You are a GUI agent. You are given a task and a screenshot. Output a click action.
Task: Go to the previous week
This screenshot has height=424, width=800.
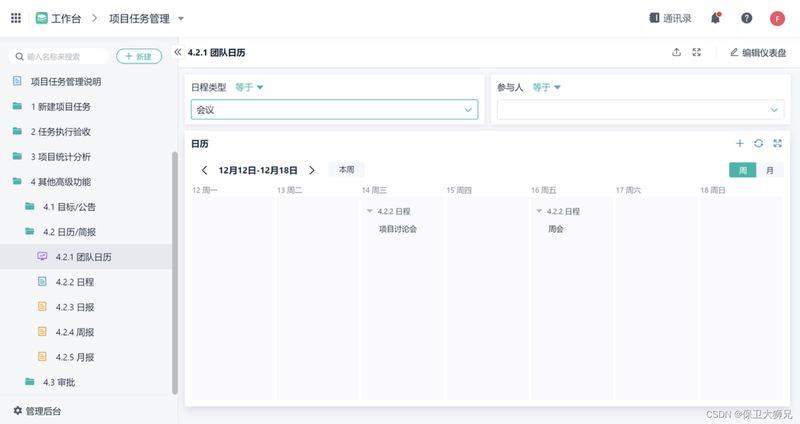tap(205, 170)
